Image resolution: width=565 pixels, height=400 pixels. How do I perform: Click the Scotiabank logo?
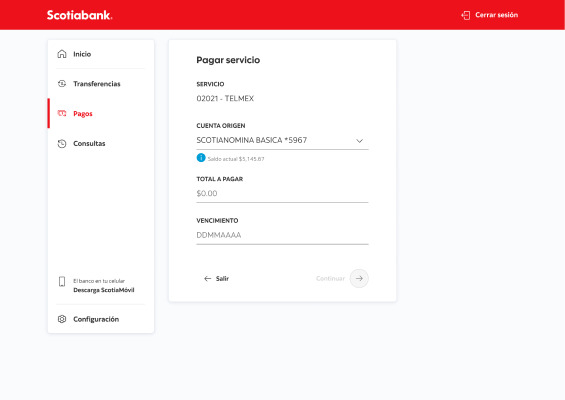[80, 15]
